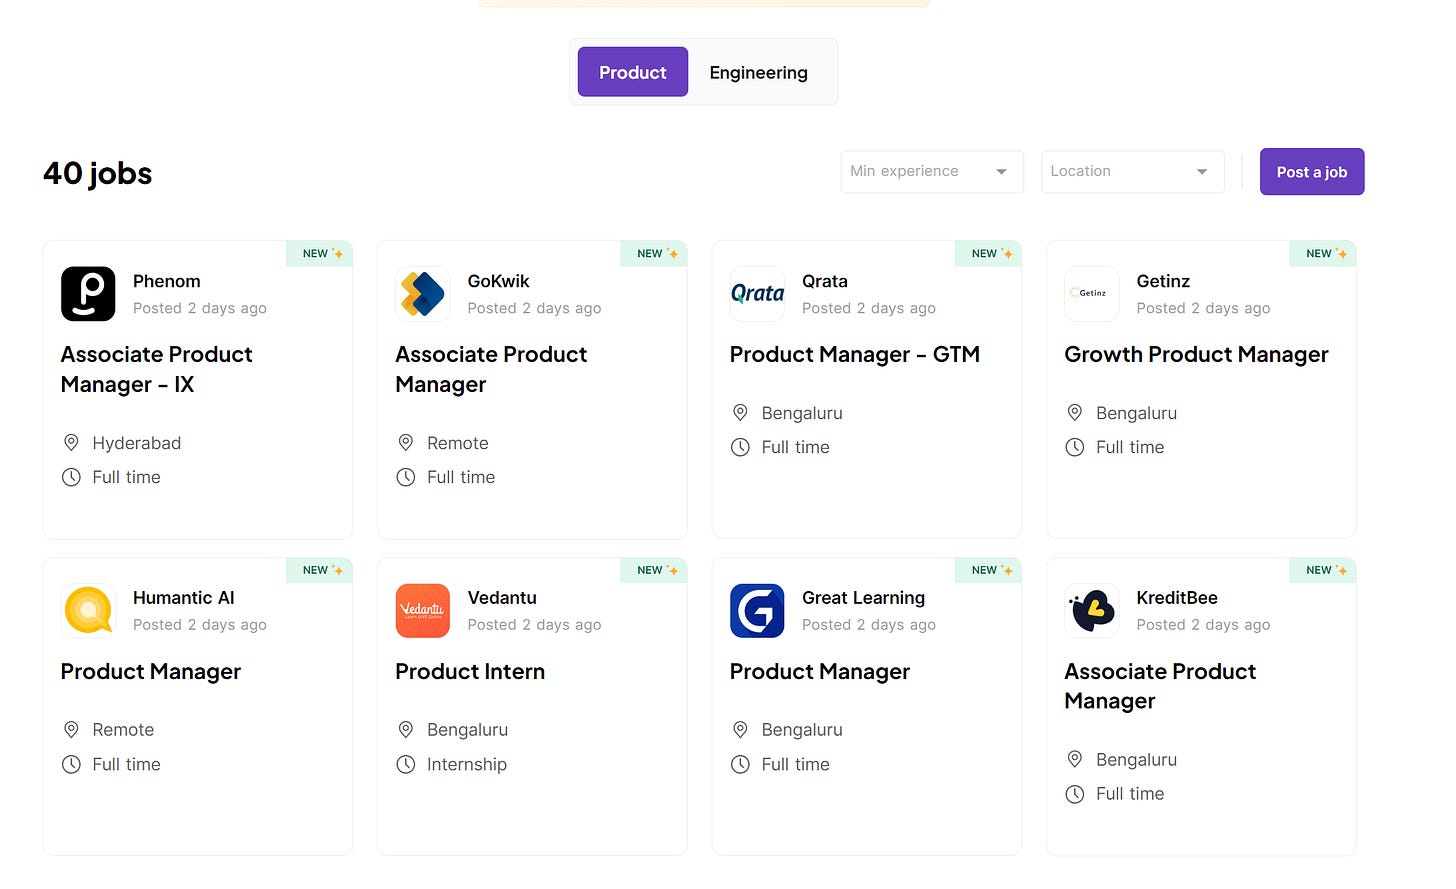
Task: Click clock icon in GoKwik card
Action: click(x=406, y=477)
